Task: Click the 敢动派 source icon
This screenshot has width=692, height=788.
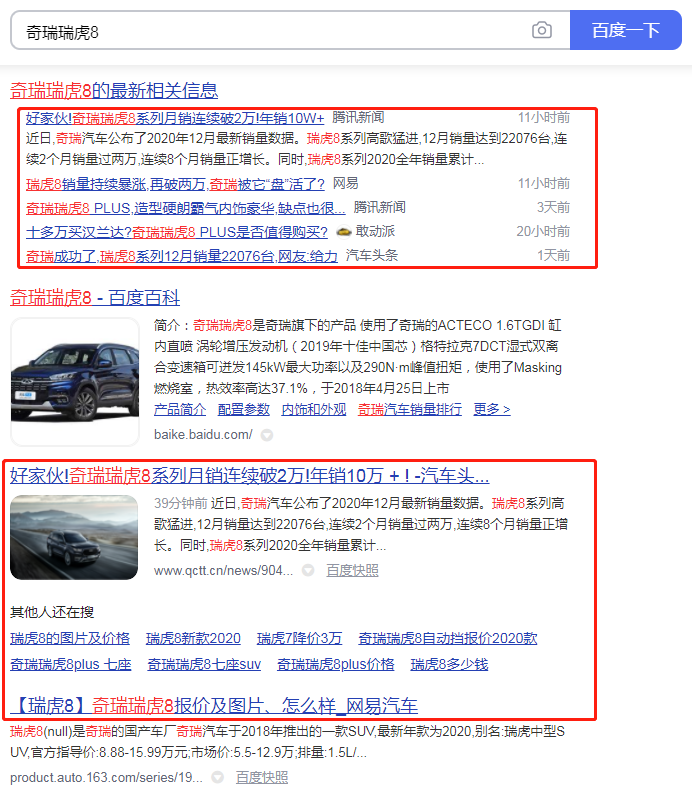Action: tap(344, 232)
